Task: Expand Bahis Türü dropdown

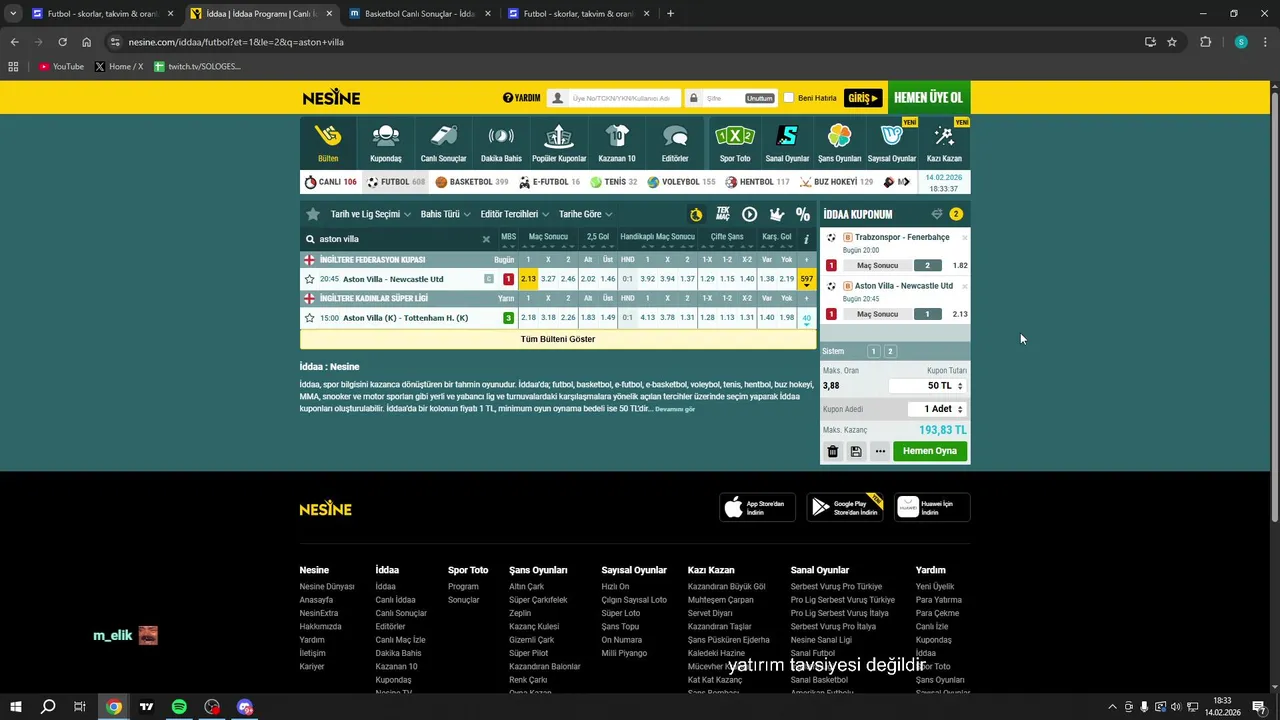Action: [445, 214]
